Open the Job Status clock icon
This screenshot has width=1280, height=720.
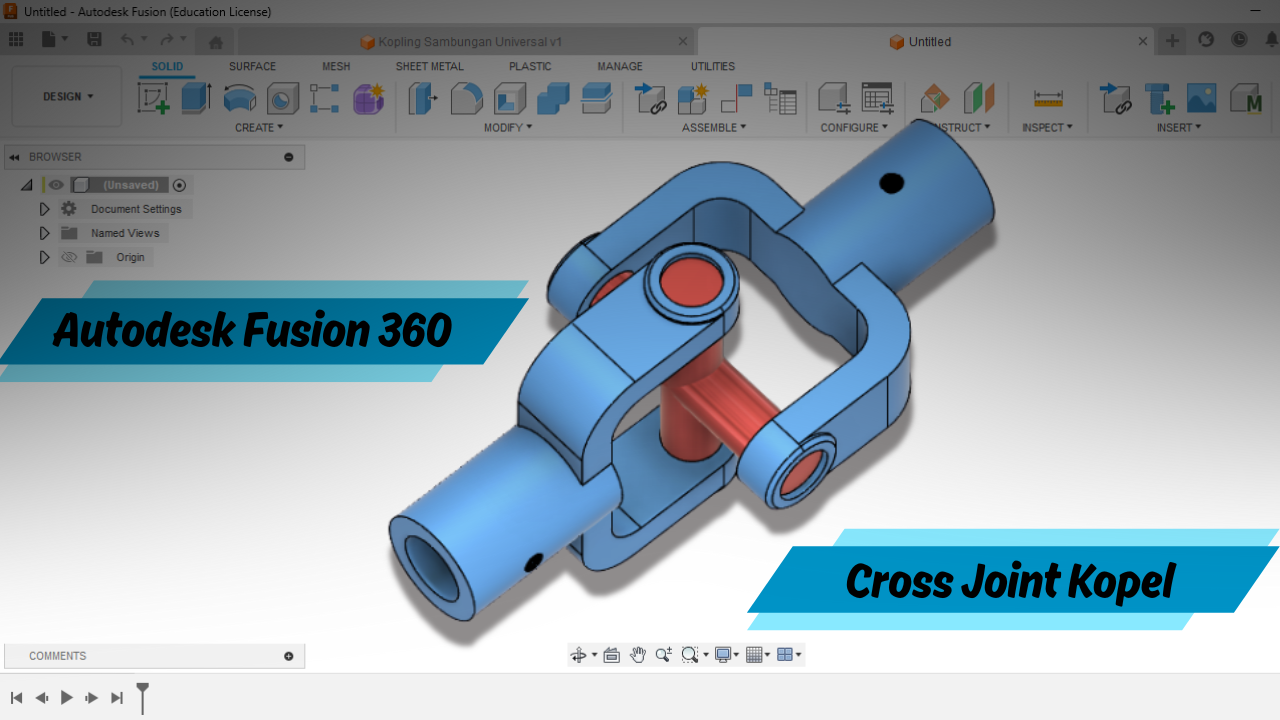pyautogui.click(x=1239, y=40)
